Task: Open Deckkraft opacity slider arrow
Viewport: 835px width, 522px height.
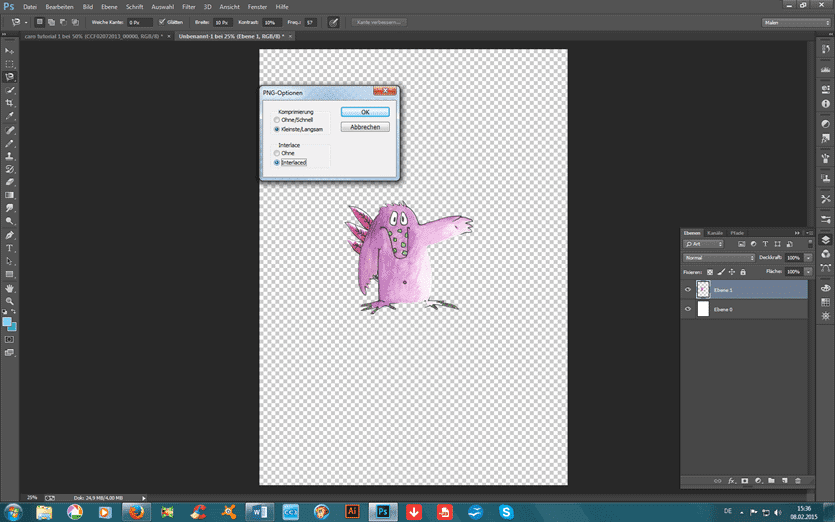Action: (808, 258)
